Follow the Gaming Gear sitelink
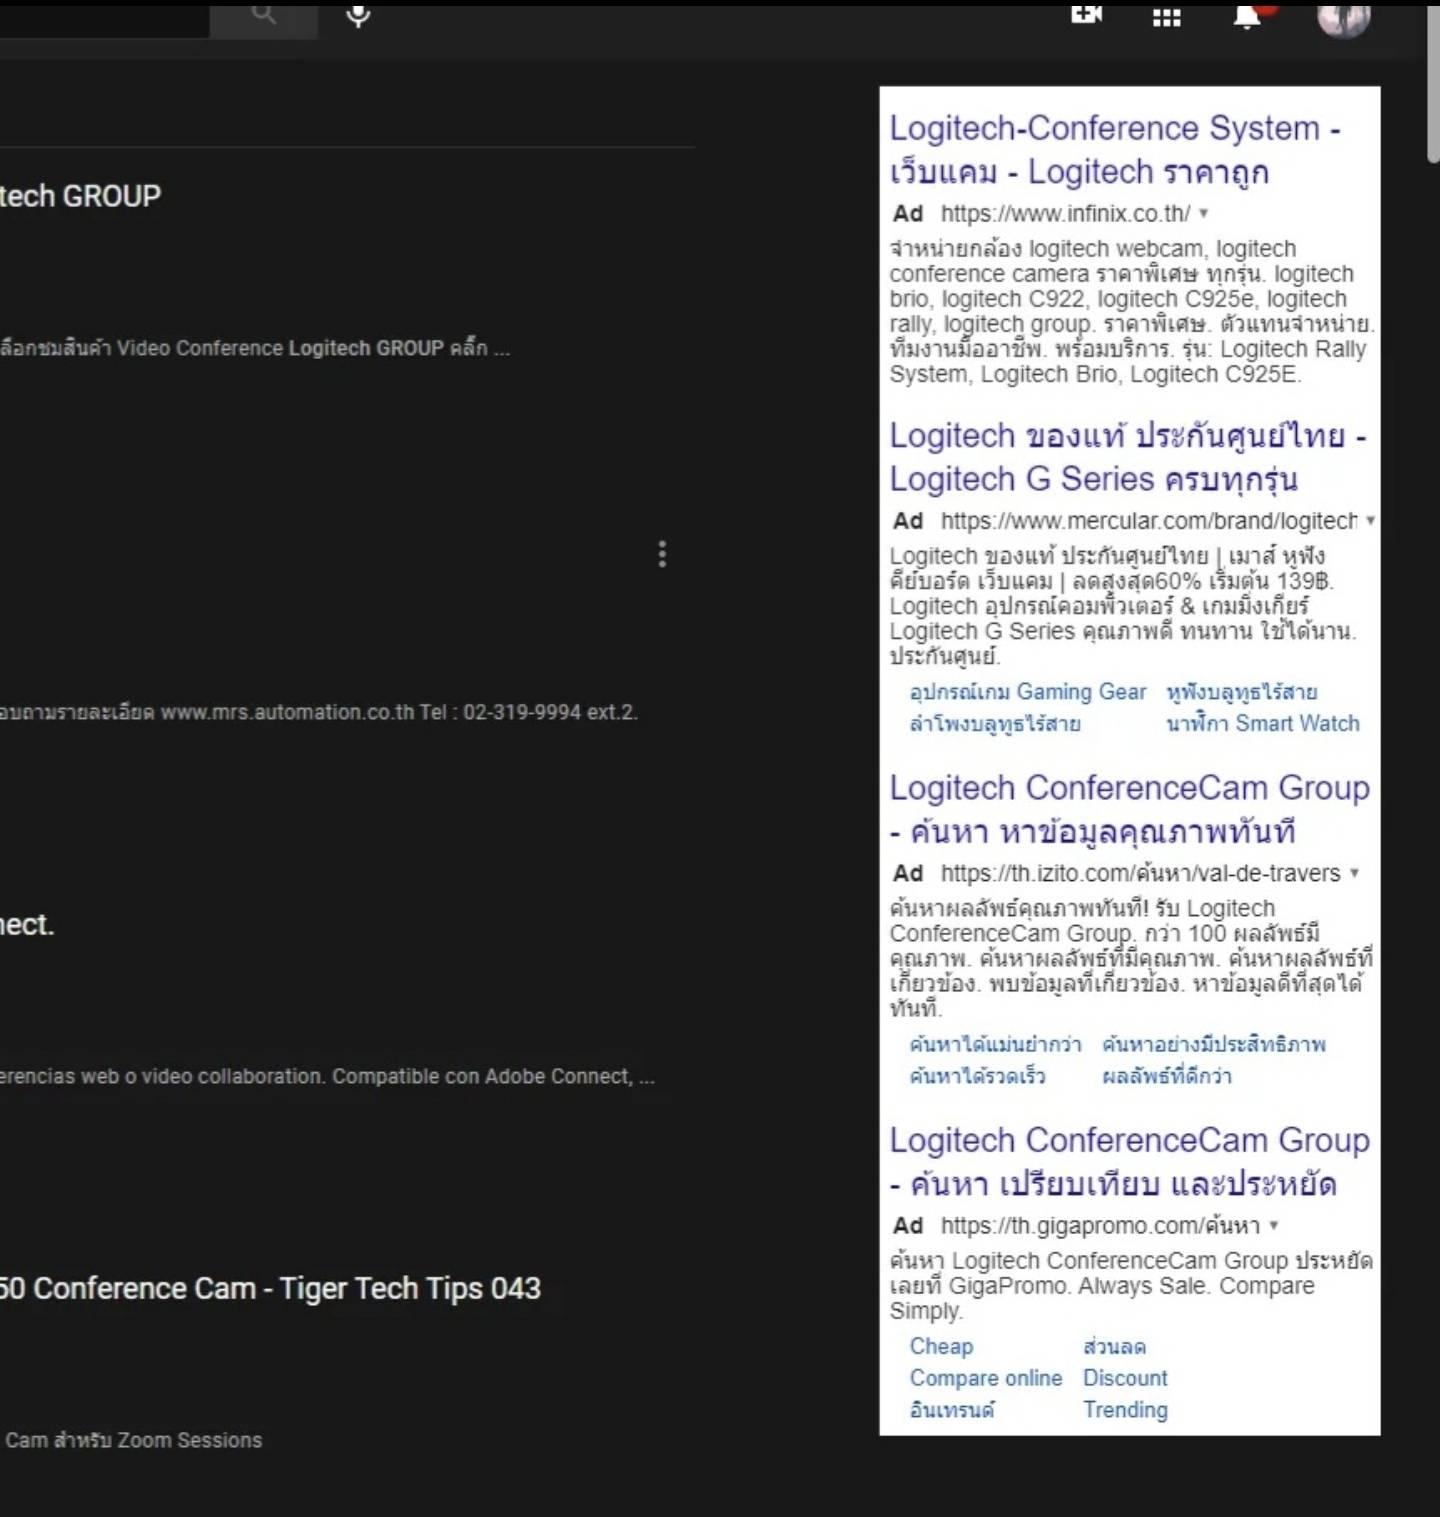Viewport: 1440px width, 1517px height. (1028, 692)
